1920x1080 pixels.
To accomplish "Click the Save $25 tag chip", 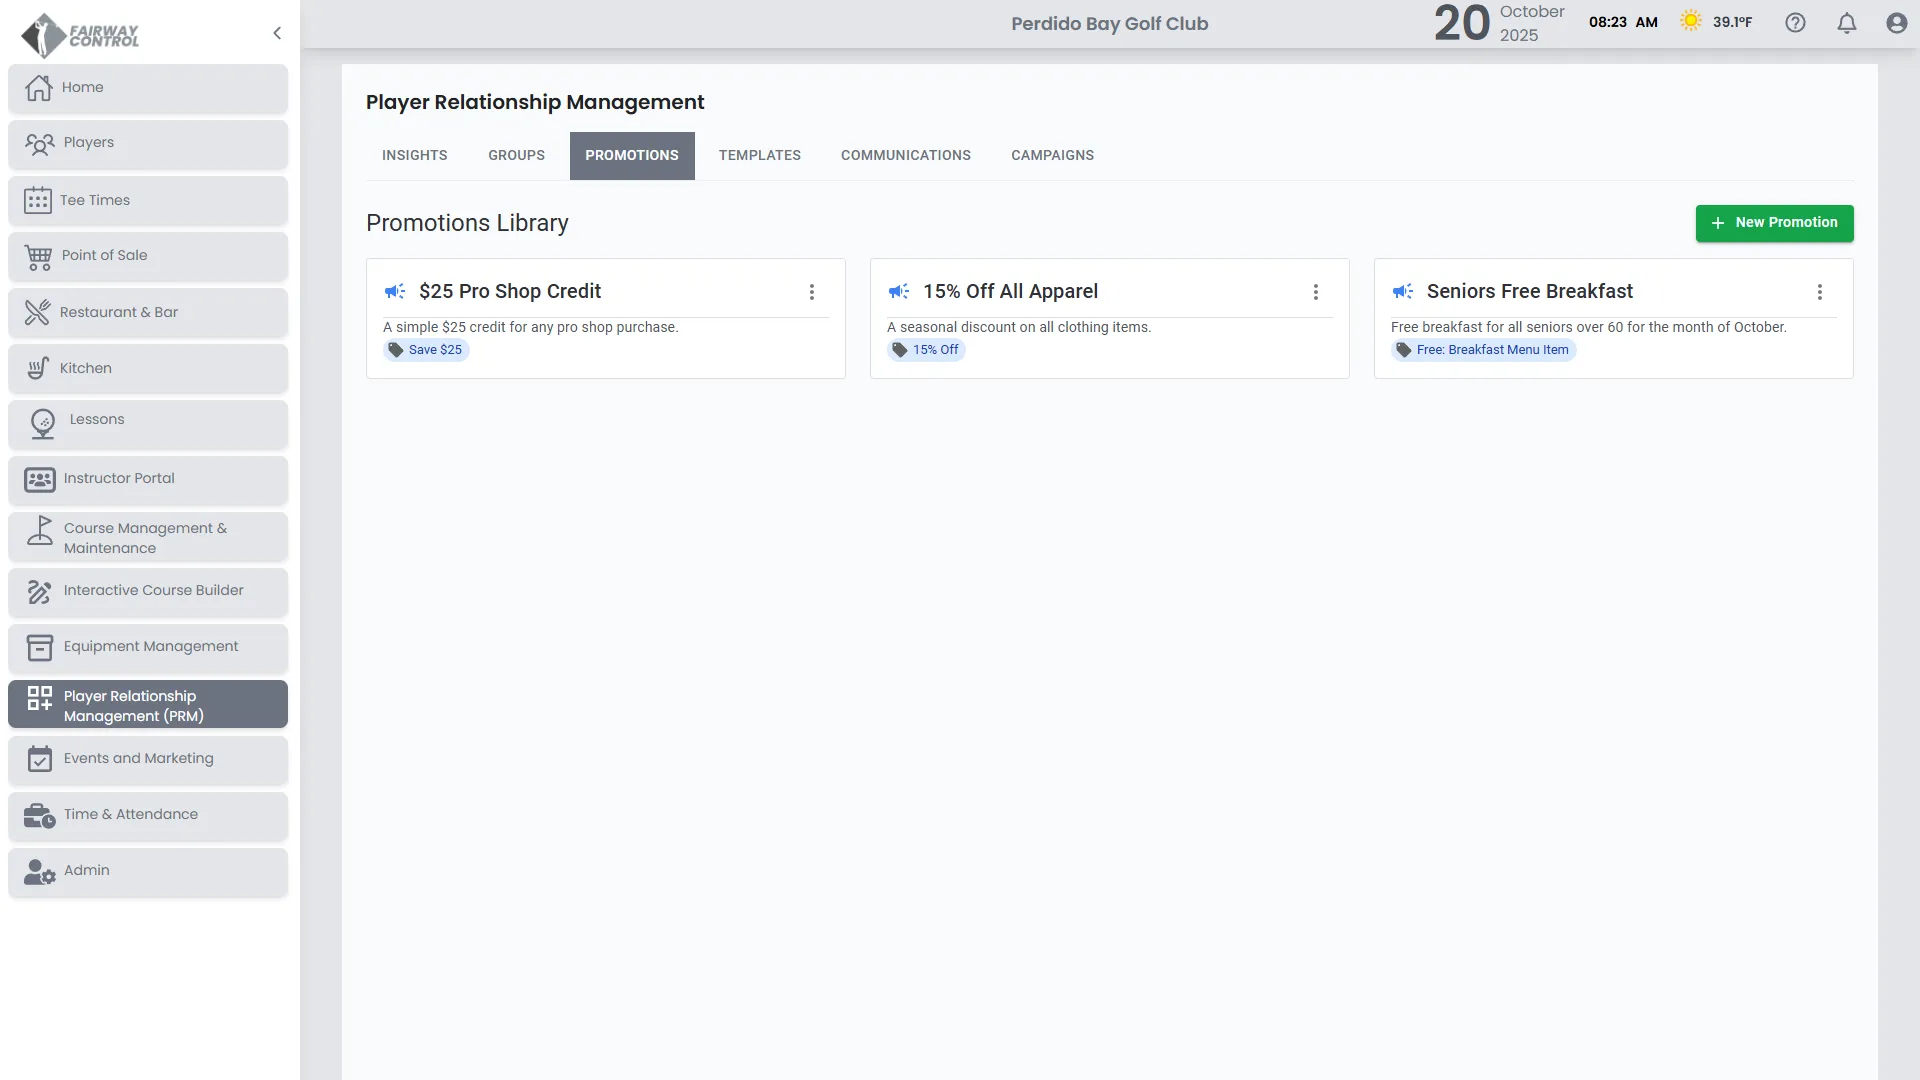I will point(427,350).
